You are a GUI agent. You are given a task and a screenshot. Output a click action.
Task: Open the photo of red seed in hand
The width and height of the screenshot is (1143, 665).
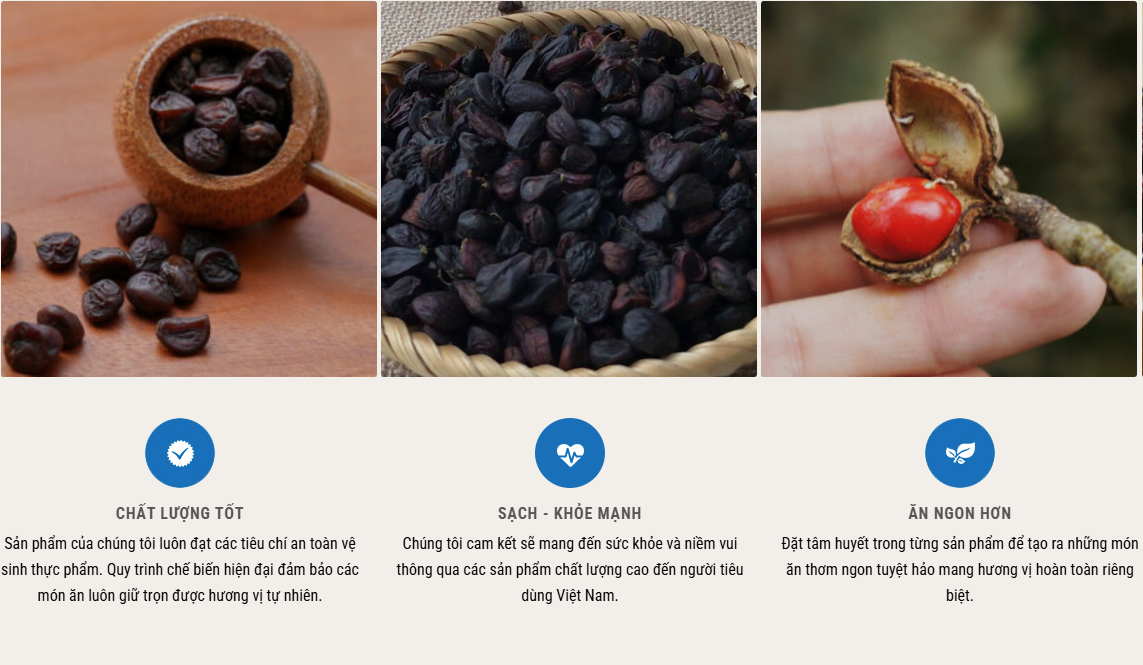tap(949, 189)
